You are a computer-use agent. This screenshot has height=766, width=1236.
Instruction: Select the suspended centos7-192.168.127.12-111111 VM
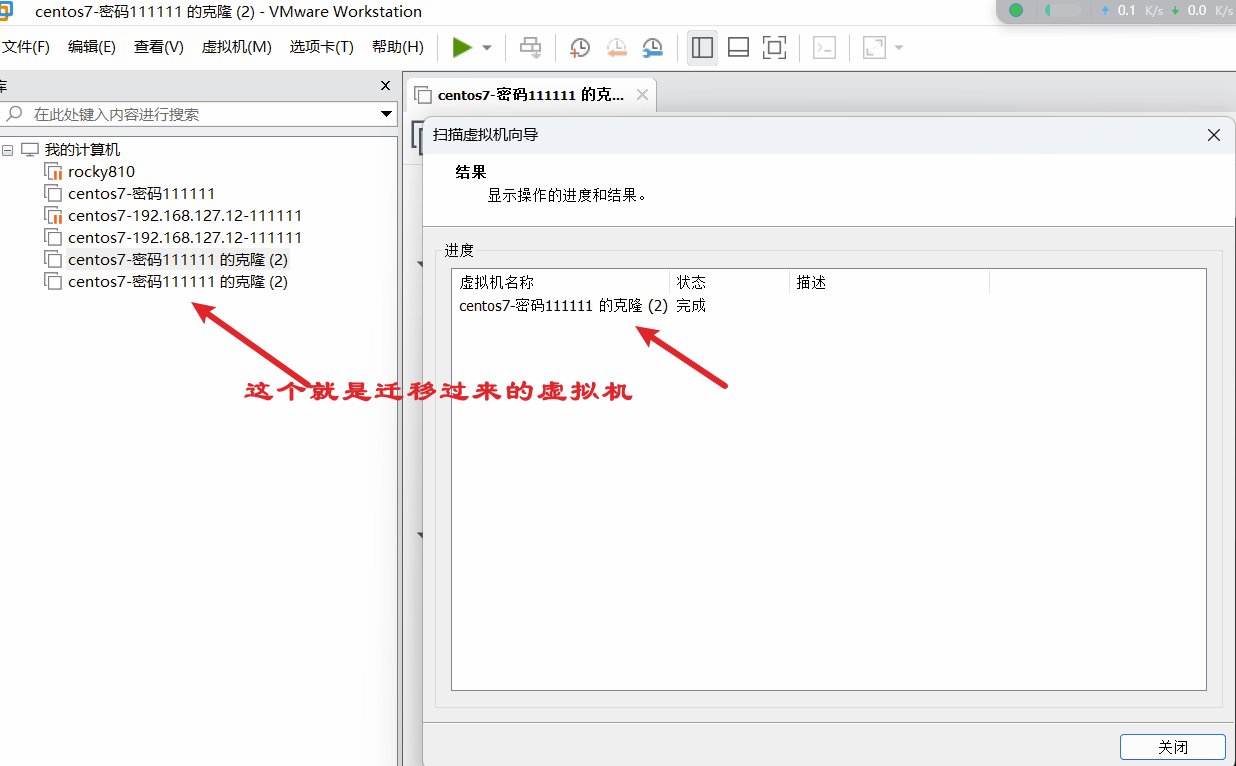pos(185,215)
